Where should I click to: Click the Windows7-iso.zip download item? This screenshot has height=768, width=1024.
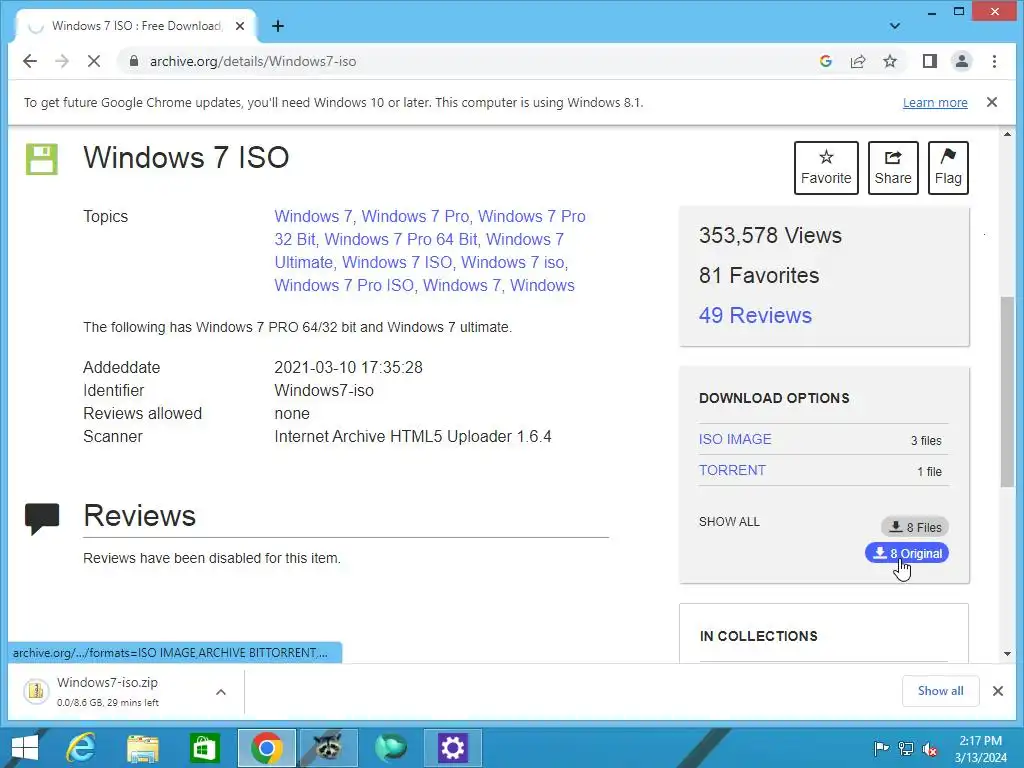coord(108,691)
